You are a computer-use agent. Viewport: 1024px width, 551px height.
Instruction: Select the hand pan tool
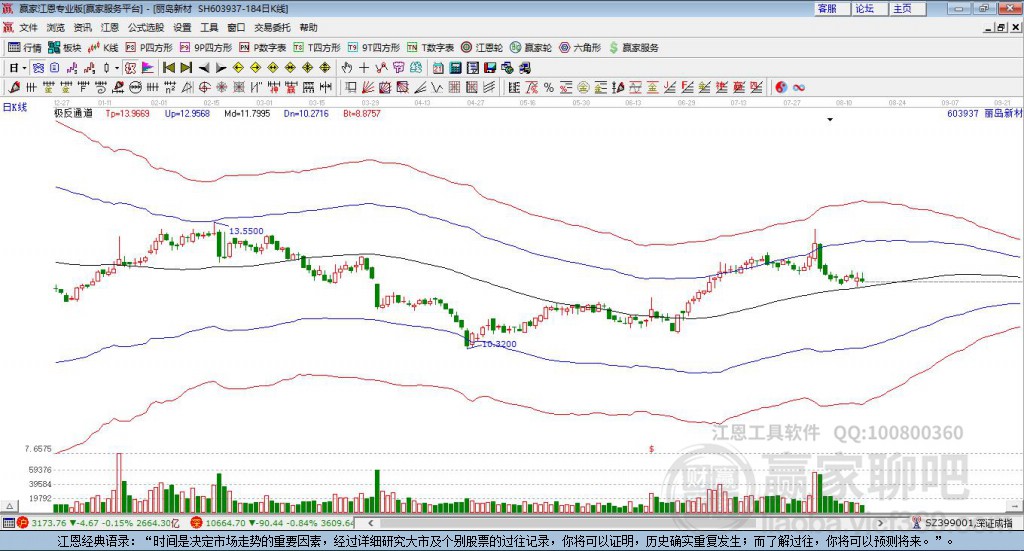pyautogui.click(x=347, y=68)
